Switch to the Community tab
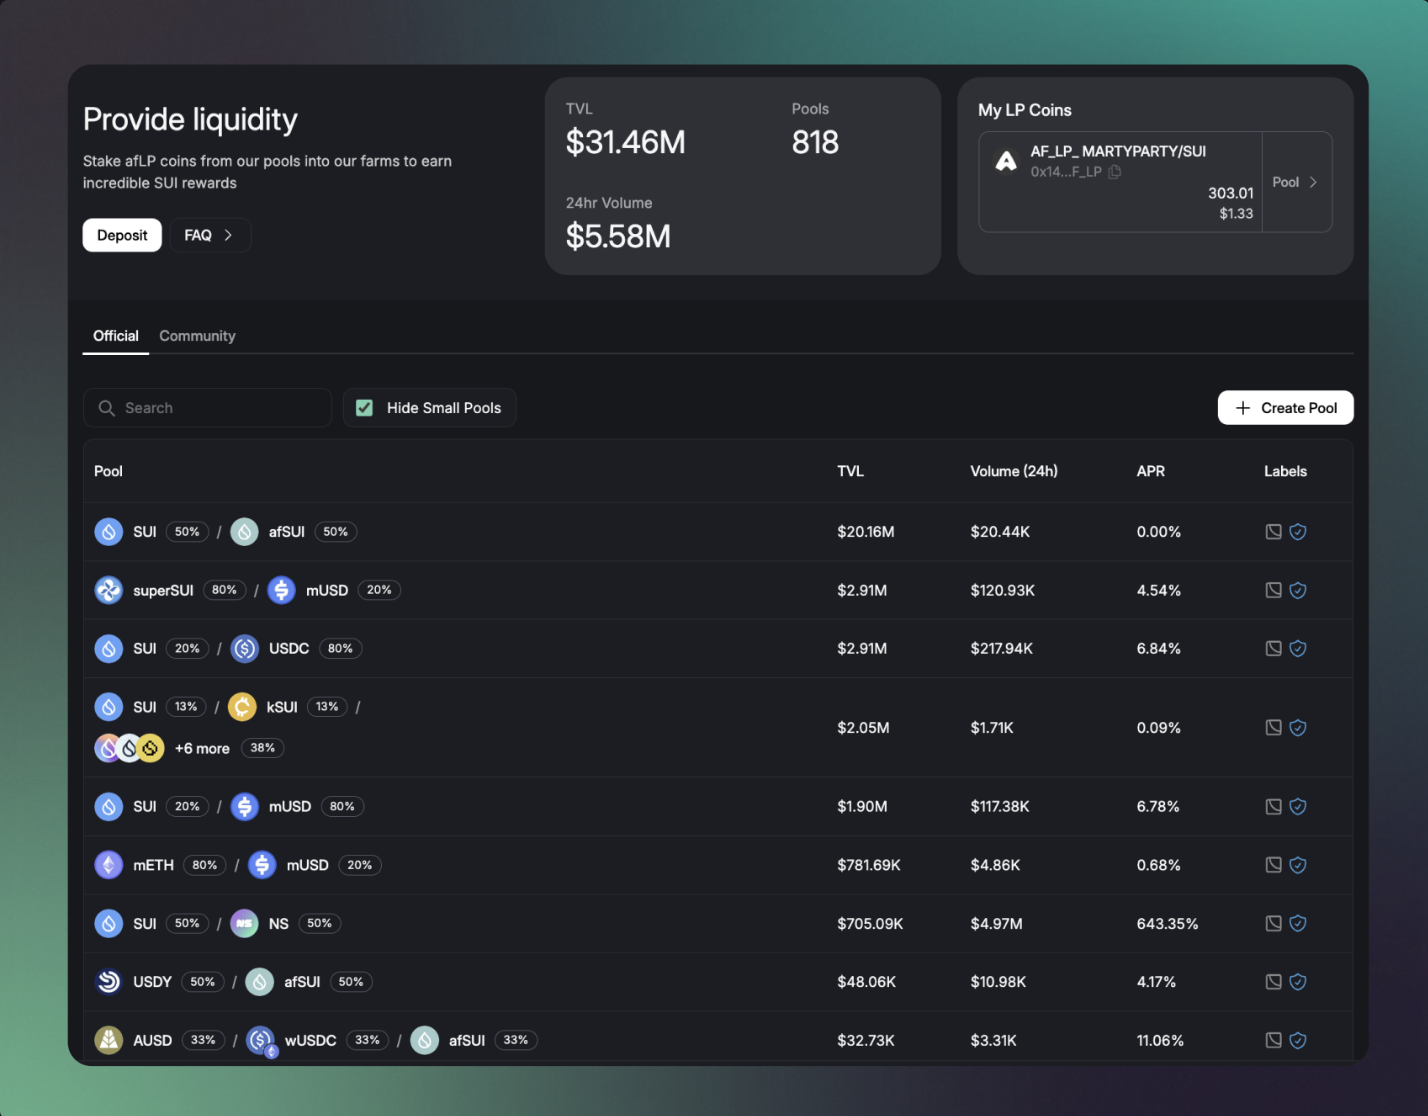This screenshot has height=1116, width=1428. pos(197,336)
